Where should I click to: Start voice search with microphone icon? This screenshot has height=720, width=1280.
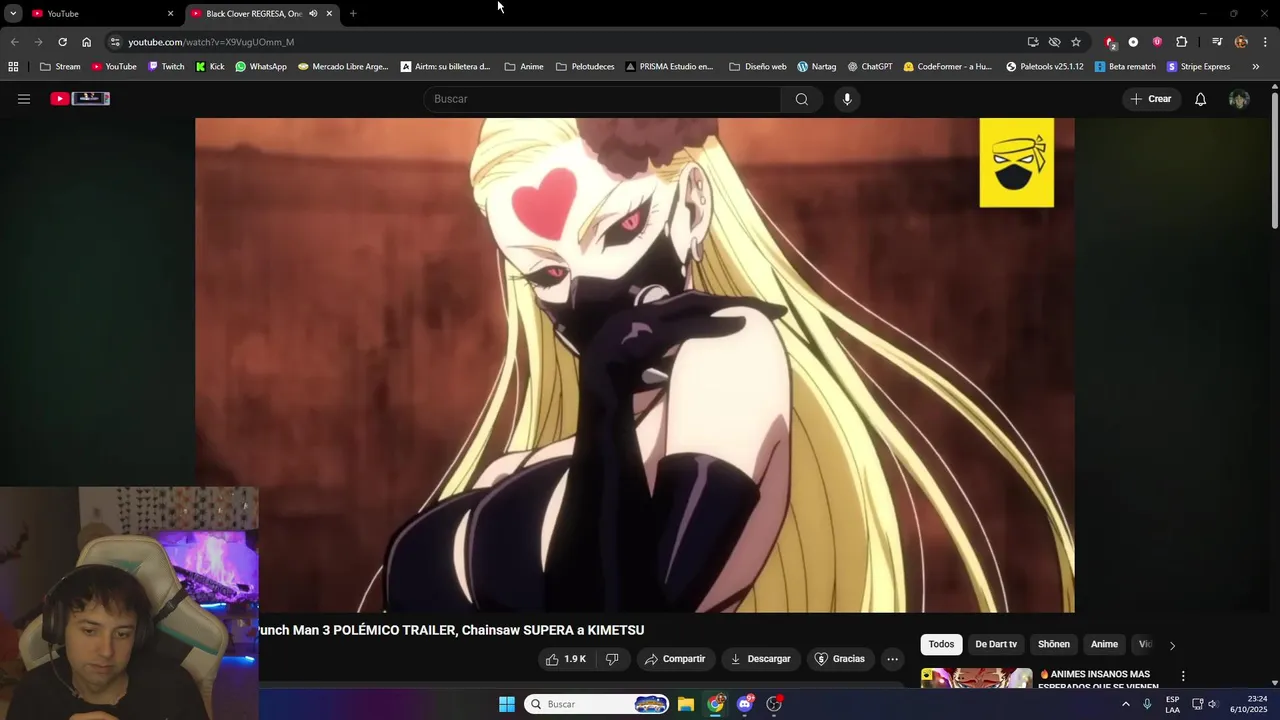tap(847, 99)
